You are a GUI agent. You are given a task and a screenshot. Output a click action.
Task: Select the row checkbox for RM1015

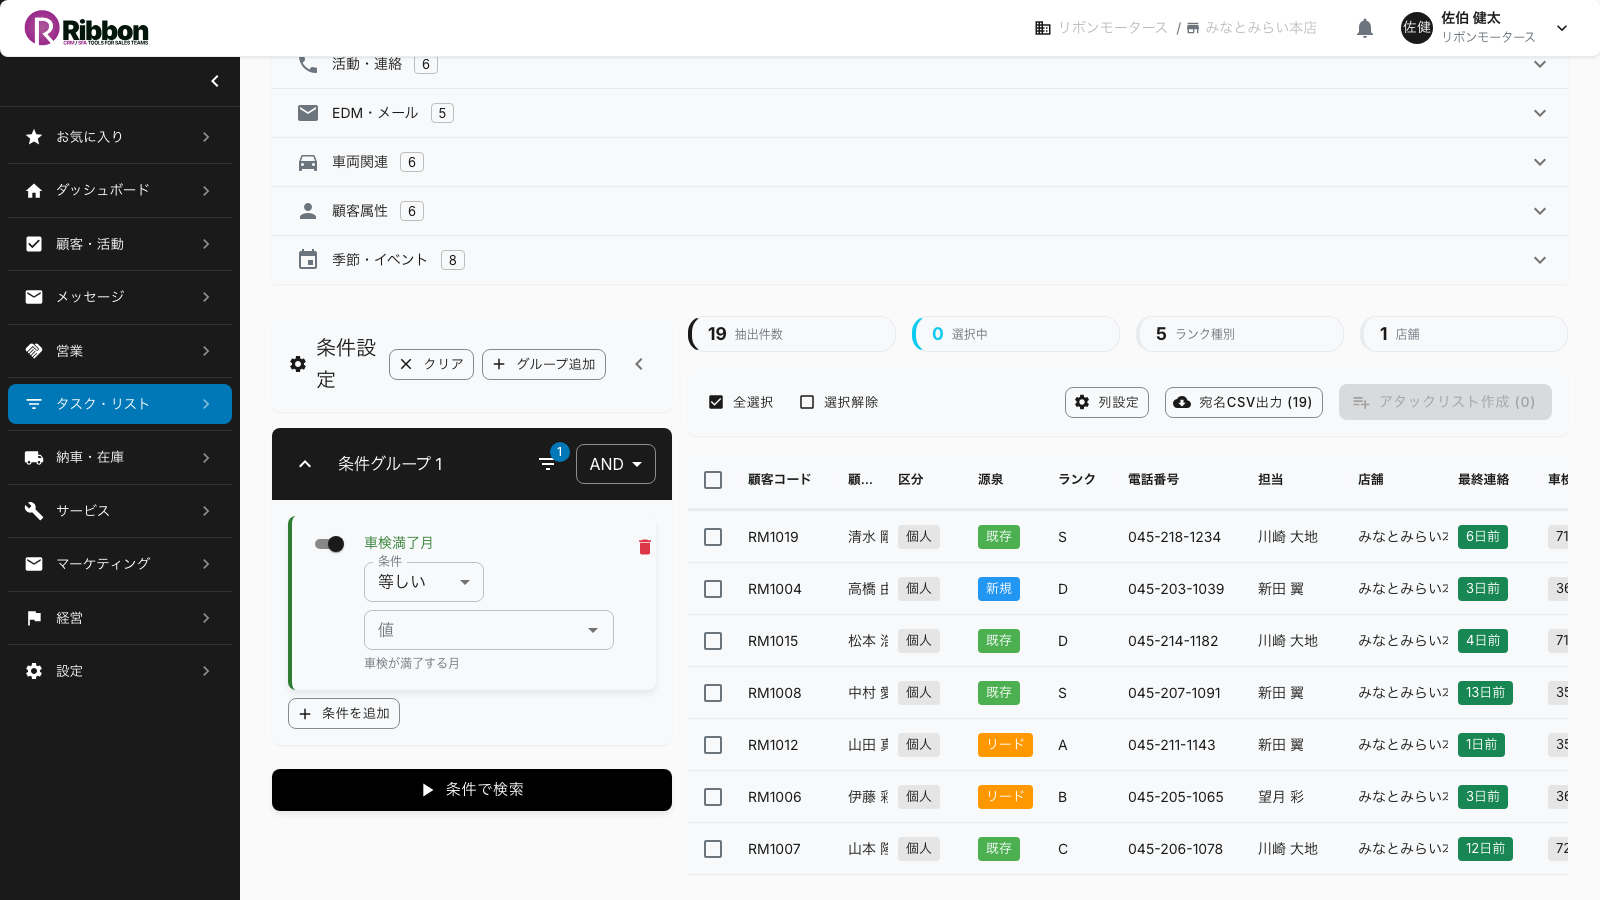[x=713, y=641]
